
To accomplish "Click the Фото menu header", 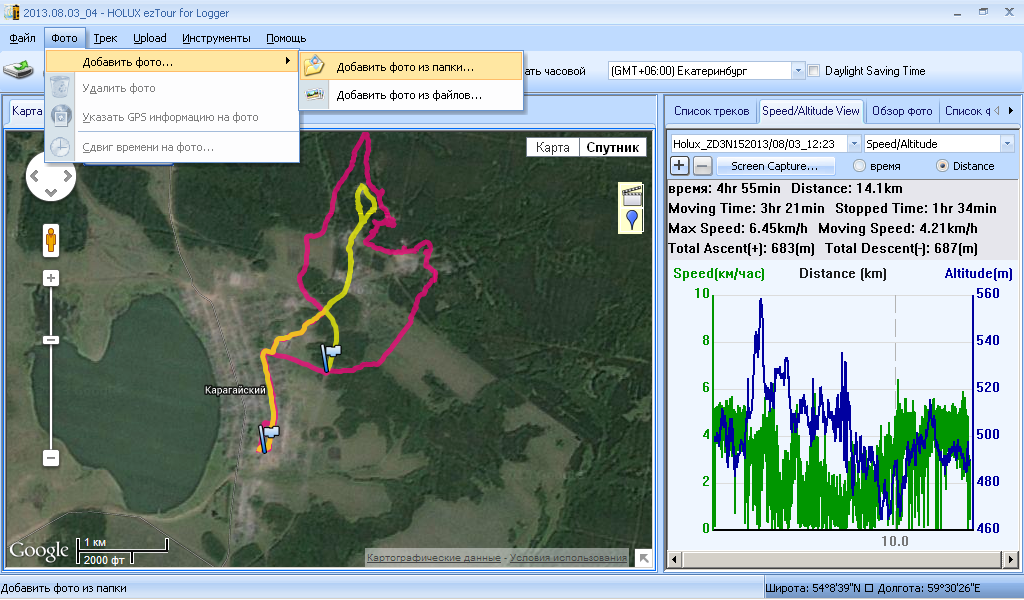I will coord(64,38).
